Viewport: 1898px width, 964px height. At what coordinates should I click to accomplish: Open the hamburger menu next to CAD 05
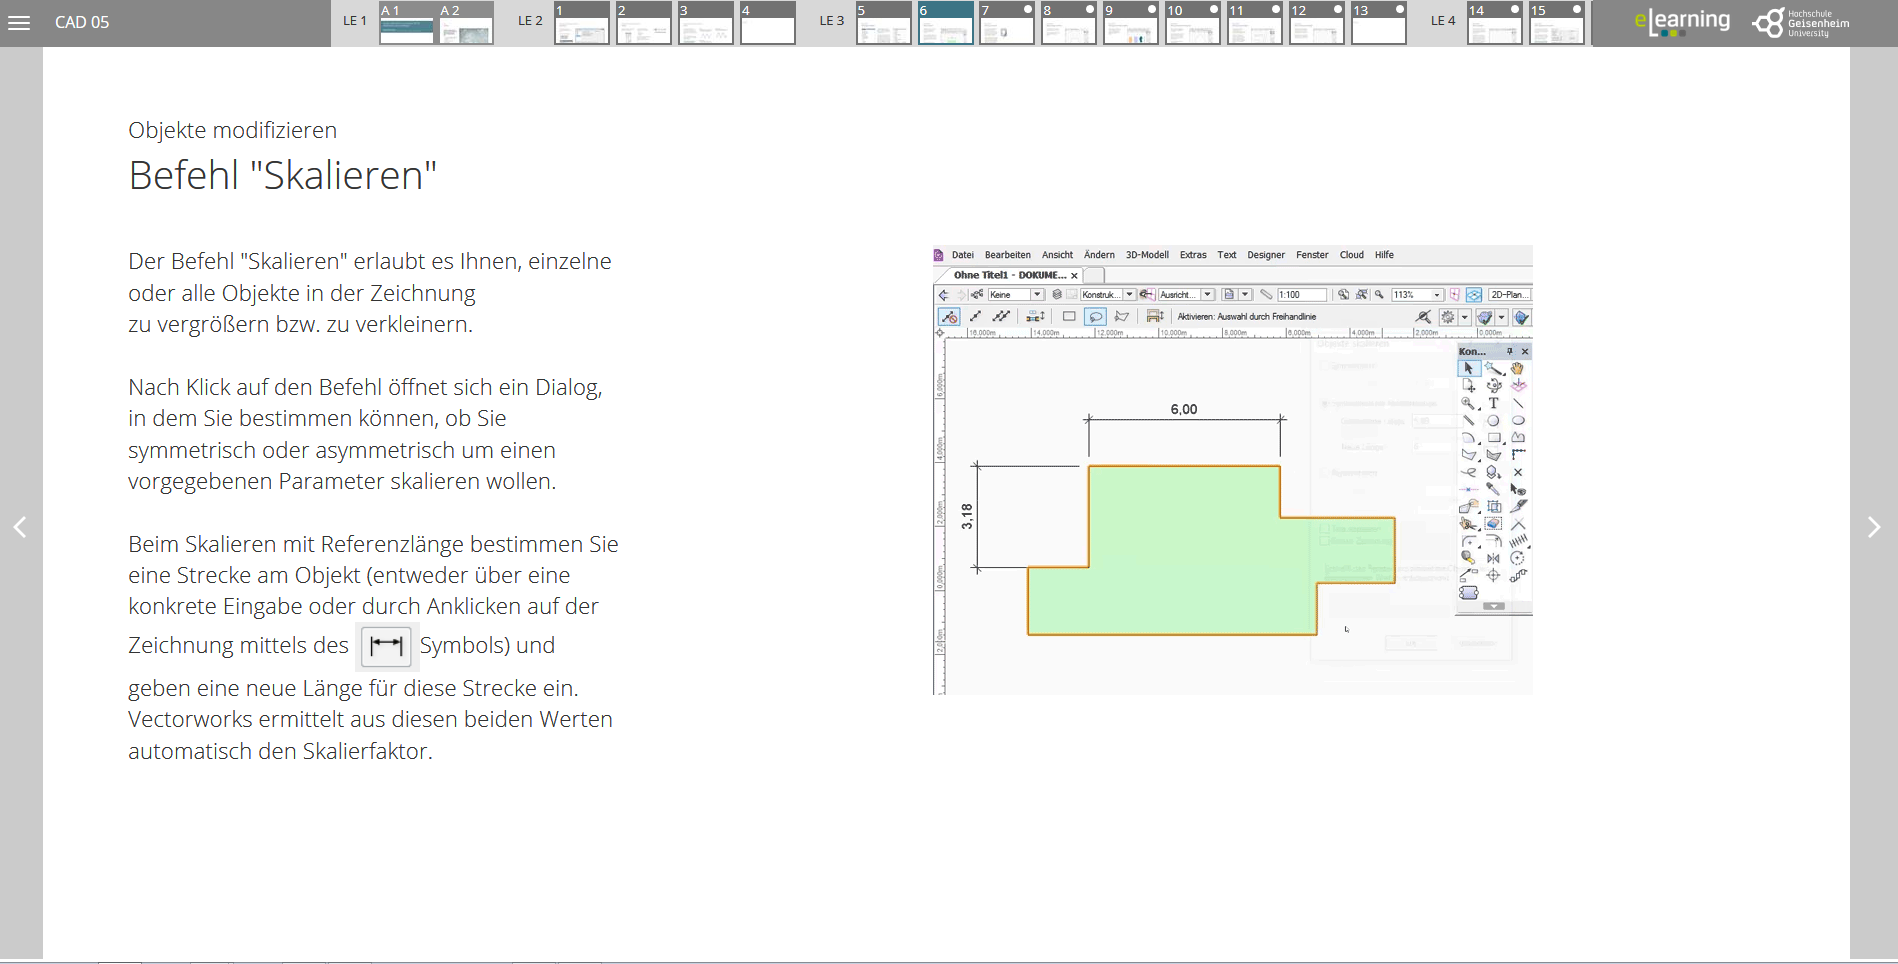tap(19, 22)
